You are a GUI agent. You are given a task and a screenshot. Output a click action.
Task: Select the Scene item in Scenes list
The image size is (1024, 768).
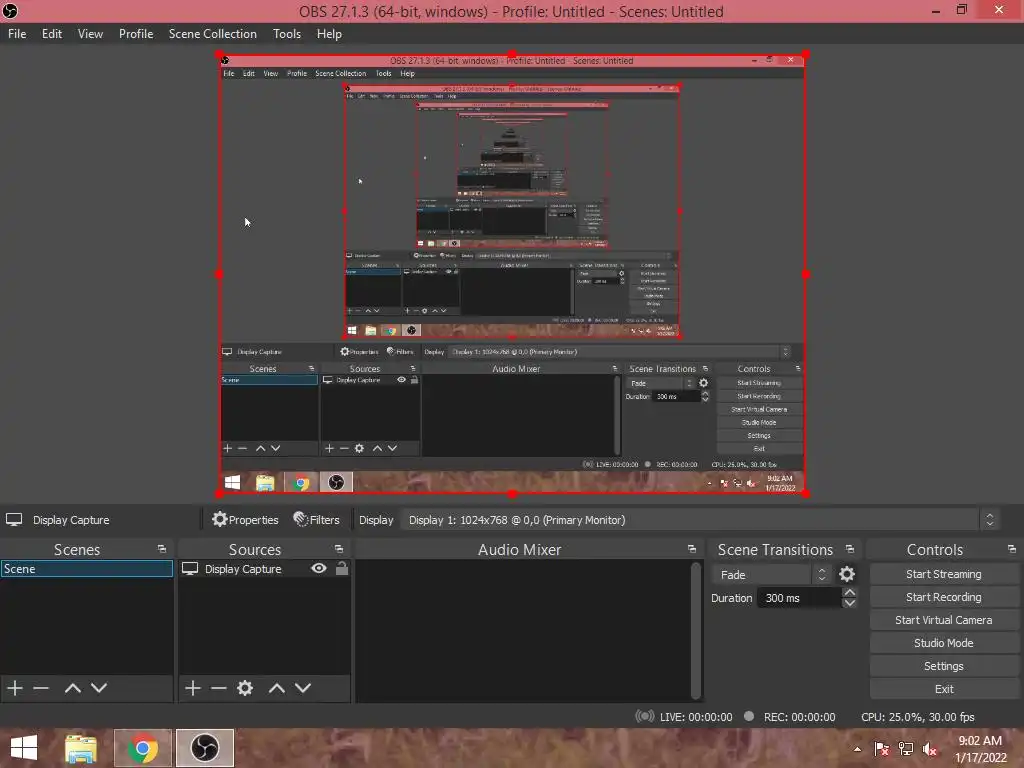87,569
